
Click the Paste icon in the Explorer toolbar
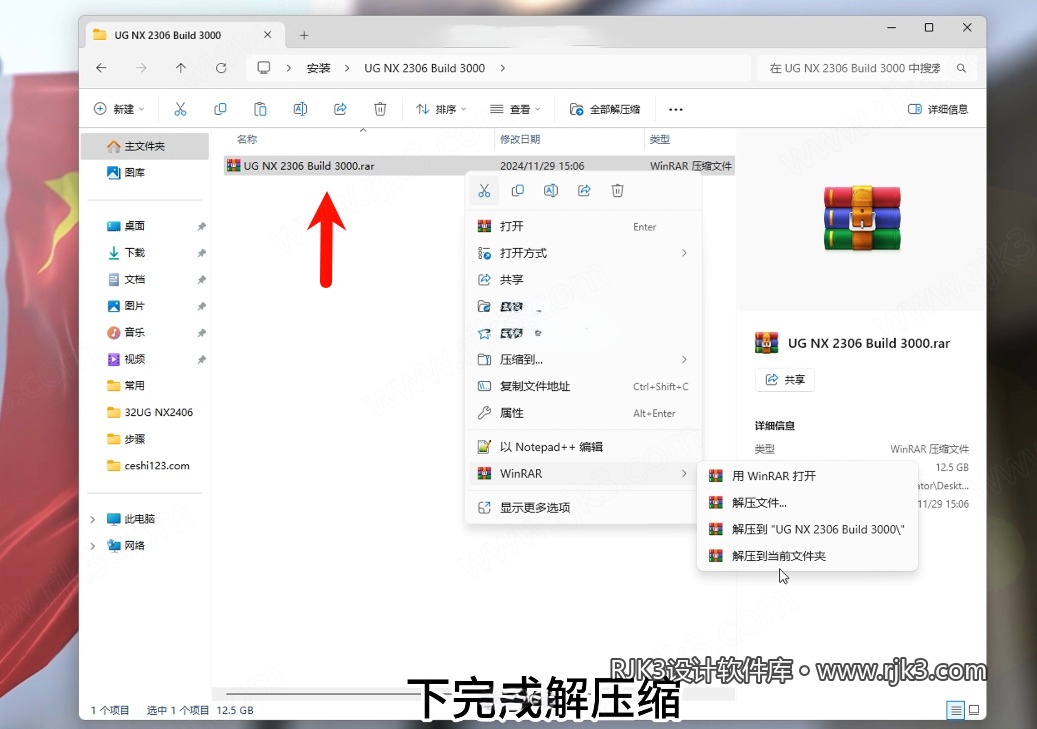261,109
